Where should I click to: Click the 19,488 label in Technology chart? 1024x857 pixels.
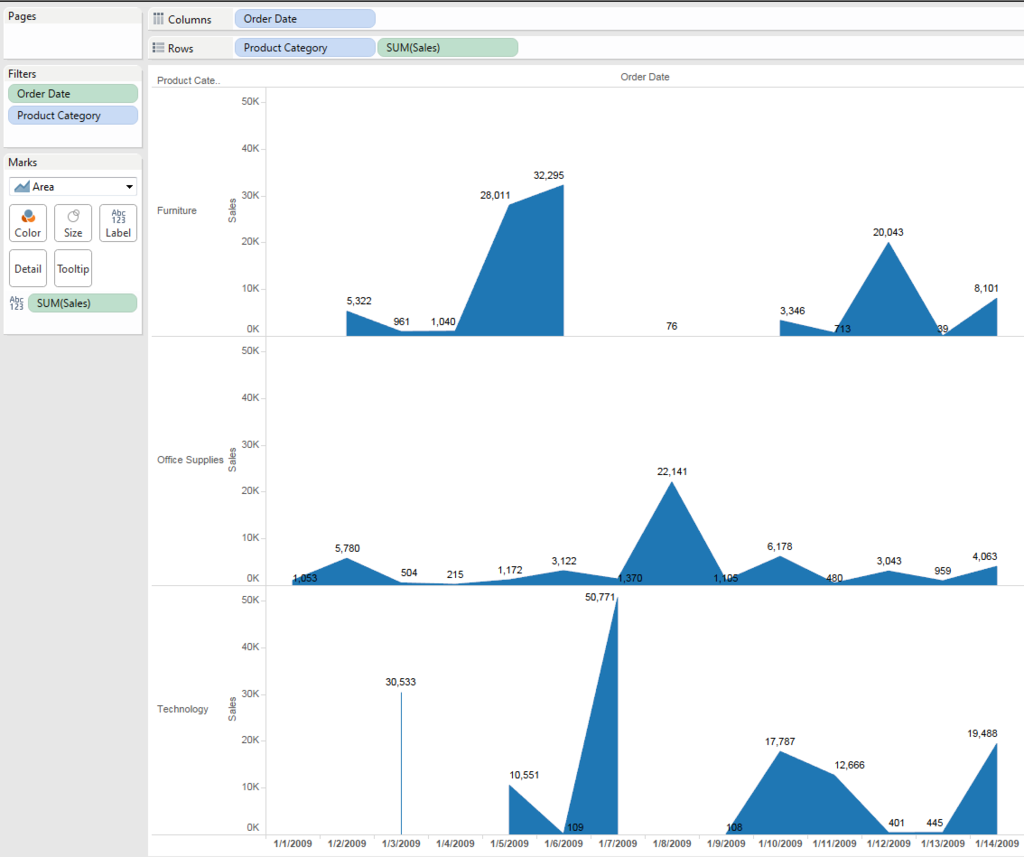pyautogui.click(x=982, y=734)
